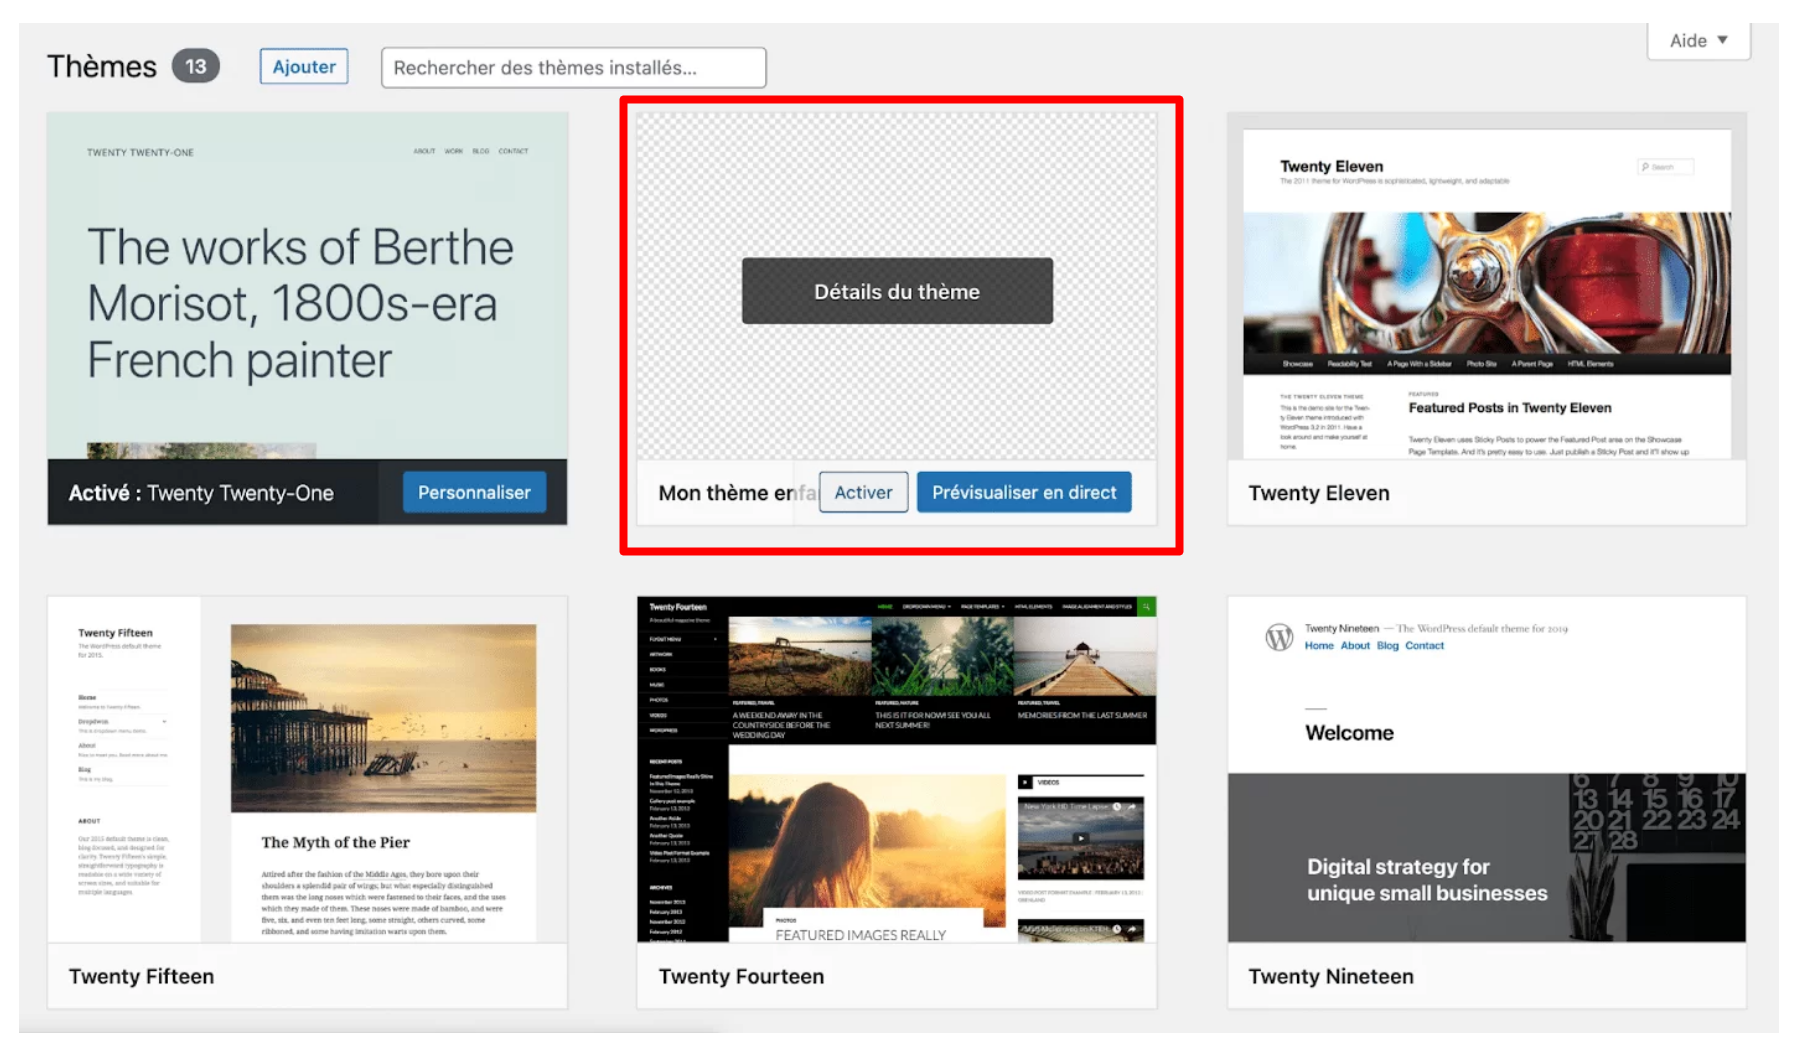Click the "Twenty Fourteen" theme name
Viewport: 1810px width, 1052px height.
click(740, 976)
